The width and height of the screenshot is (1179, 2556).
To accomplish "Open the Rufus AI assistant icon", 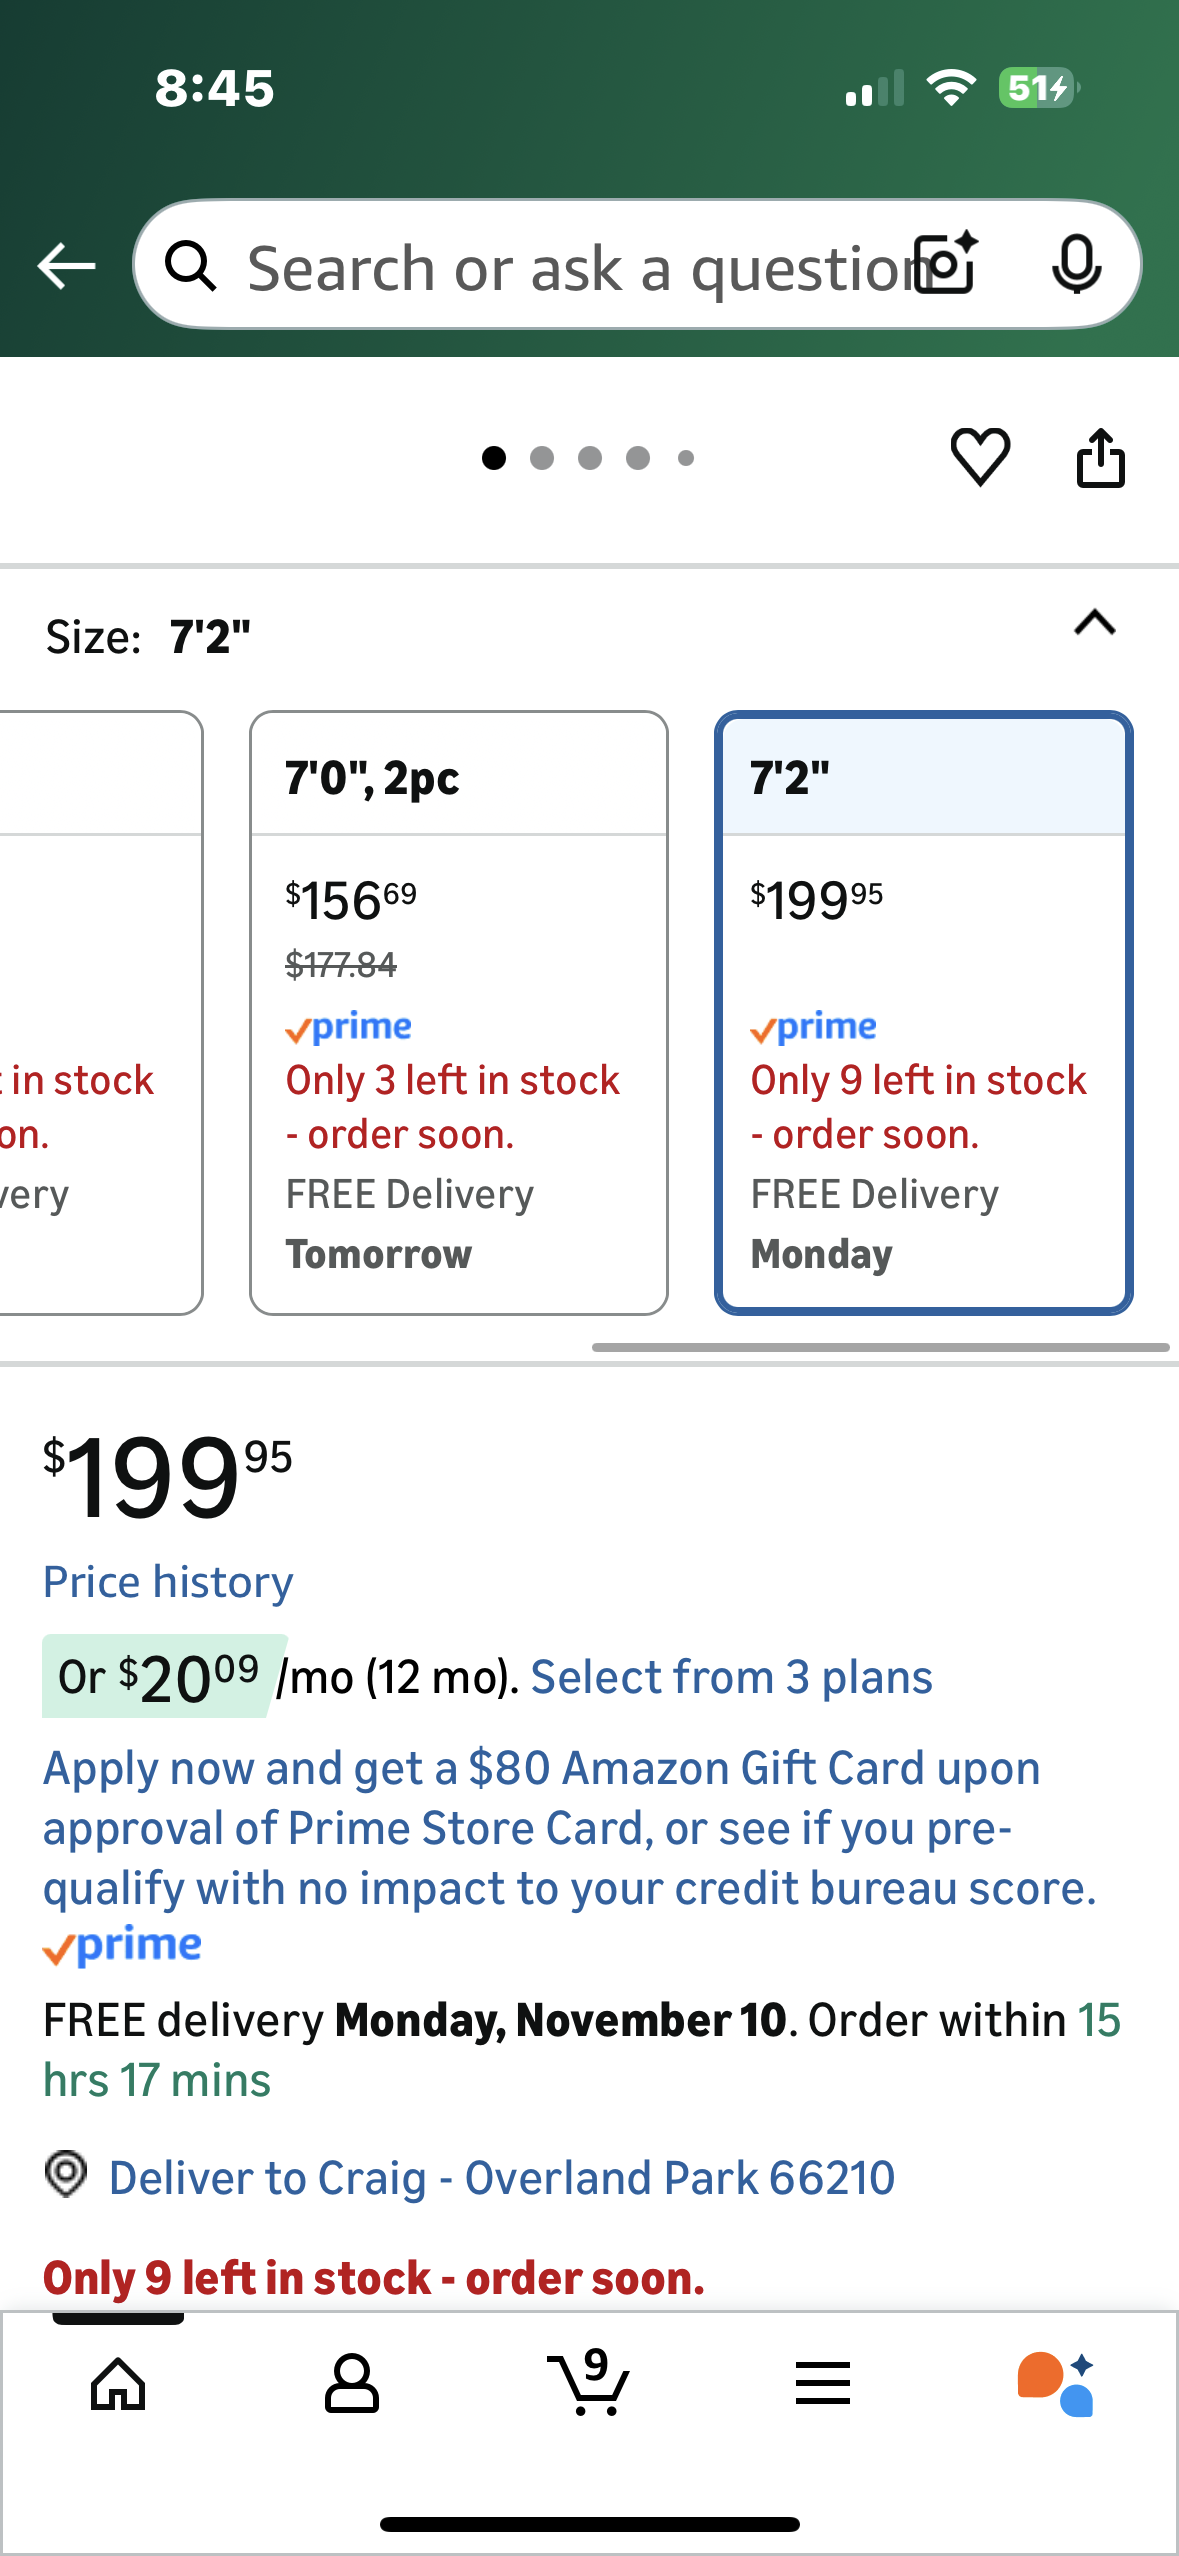I will pyautogui.click(x=1056, y=2384).
